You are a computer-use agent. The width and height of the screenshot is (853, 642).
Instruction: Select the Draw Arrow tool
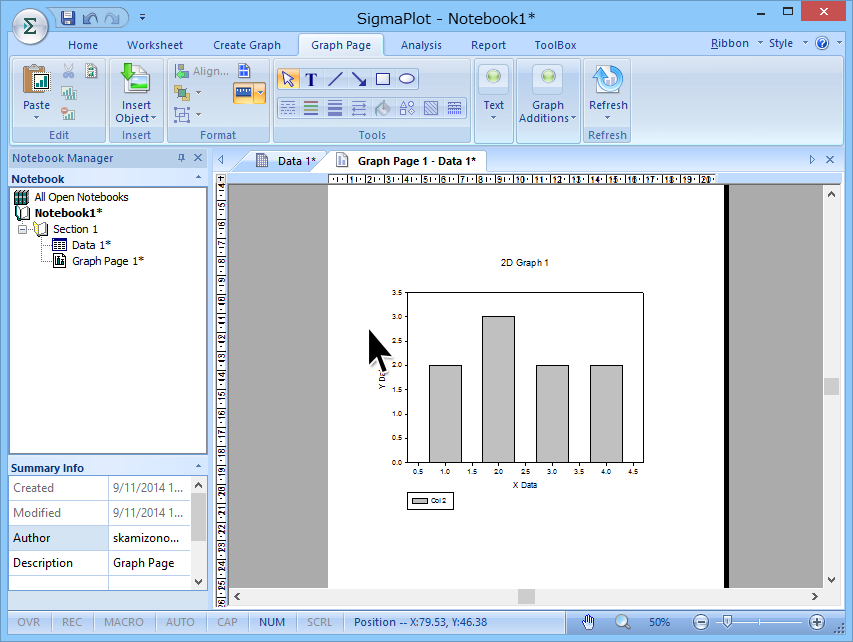point(359,79)
